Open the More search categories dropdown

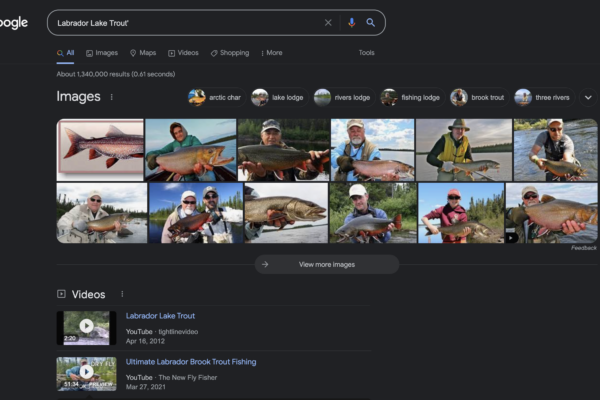click(x=271, y=53)
